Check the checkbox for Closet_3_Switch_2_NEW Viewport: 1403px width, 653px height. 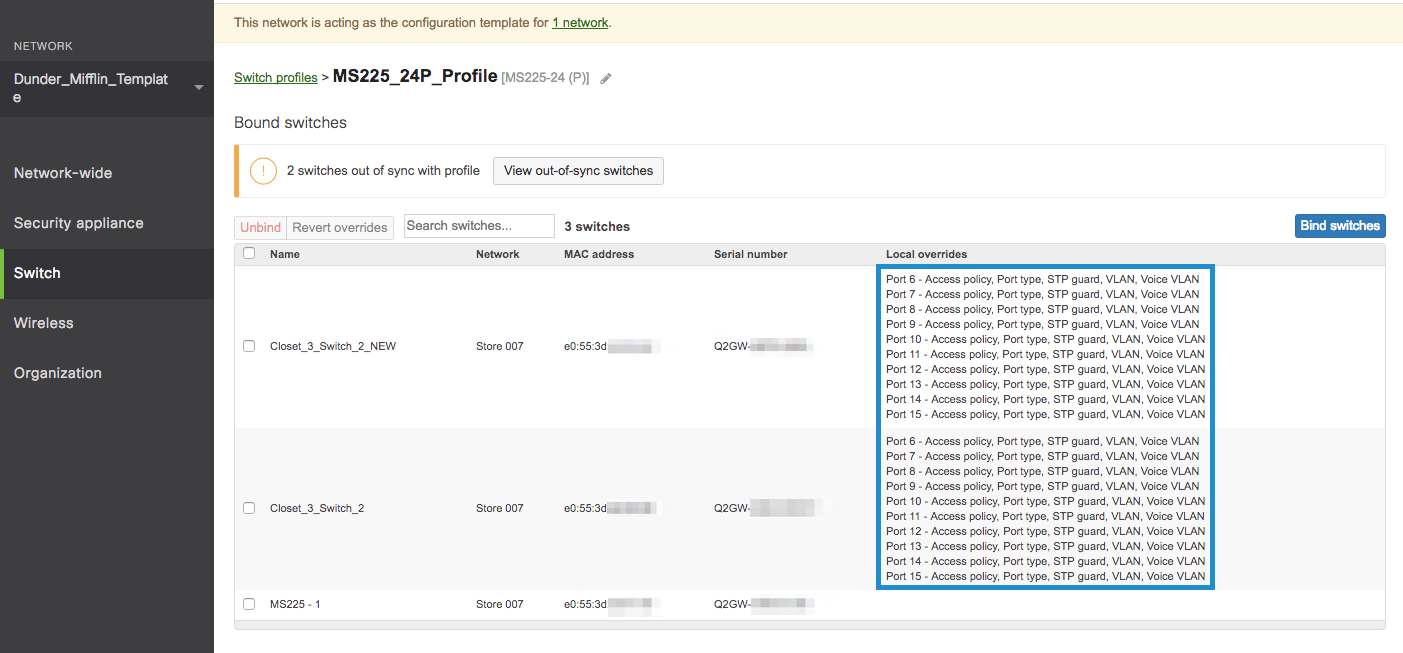(249, 346)
